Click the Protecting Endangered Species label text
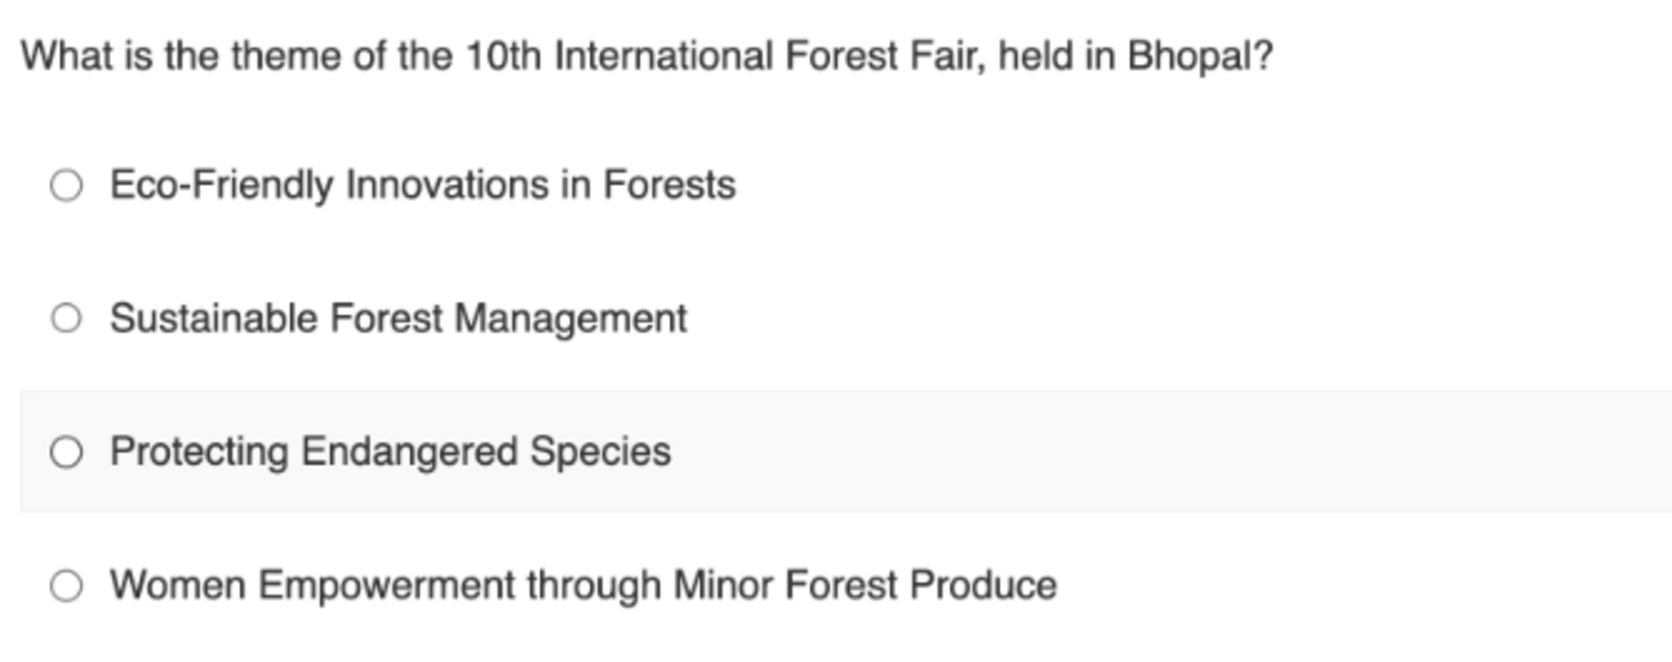The image size is (1672, 662). (390, 452)
